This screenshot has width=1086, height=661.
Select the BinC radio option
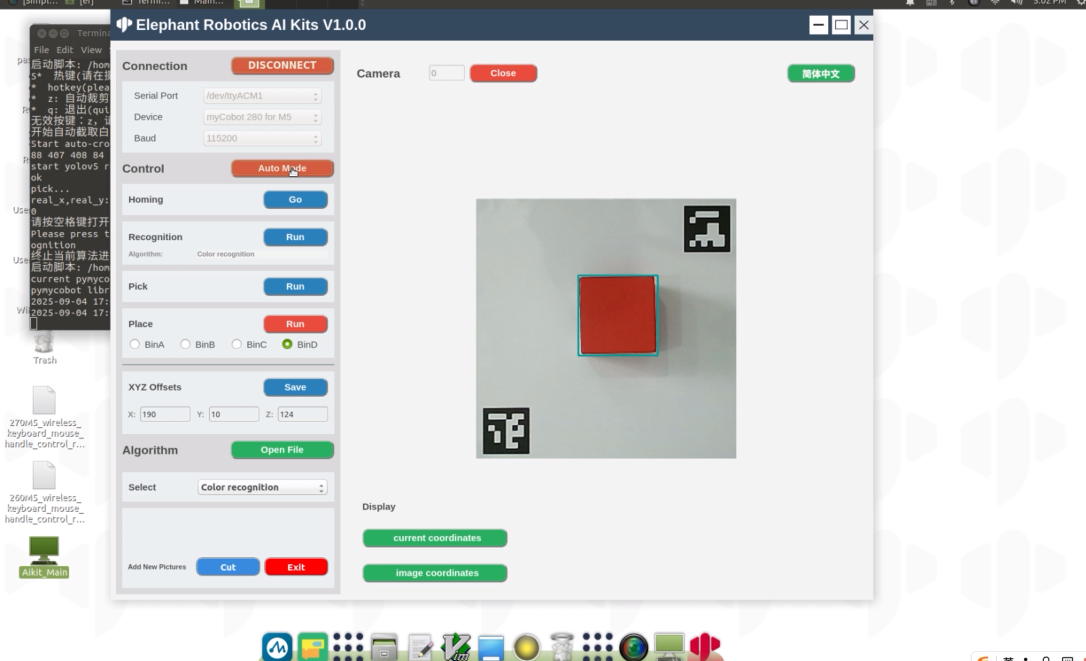tap(237, 344)
